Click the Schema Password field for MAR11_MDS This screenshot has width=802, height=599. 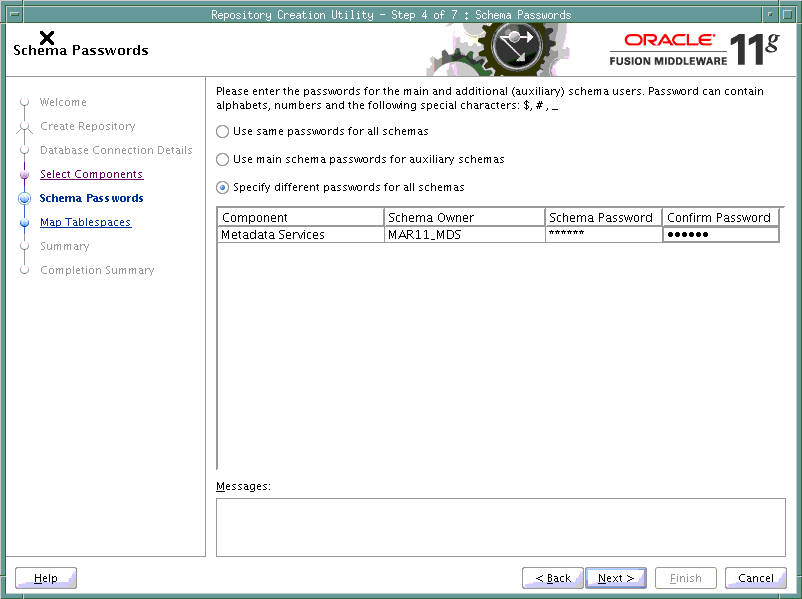602,235
